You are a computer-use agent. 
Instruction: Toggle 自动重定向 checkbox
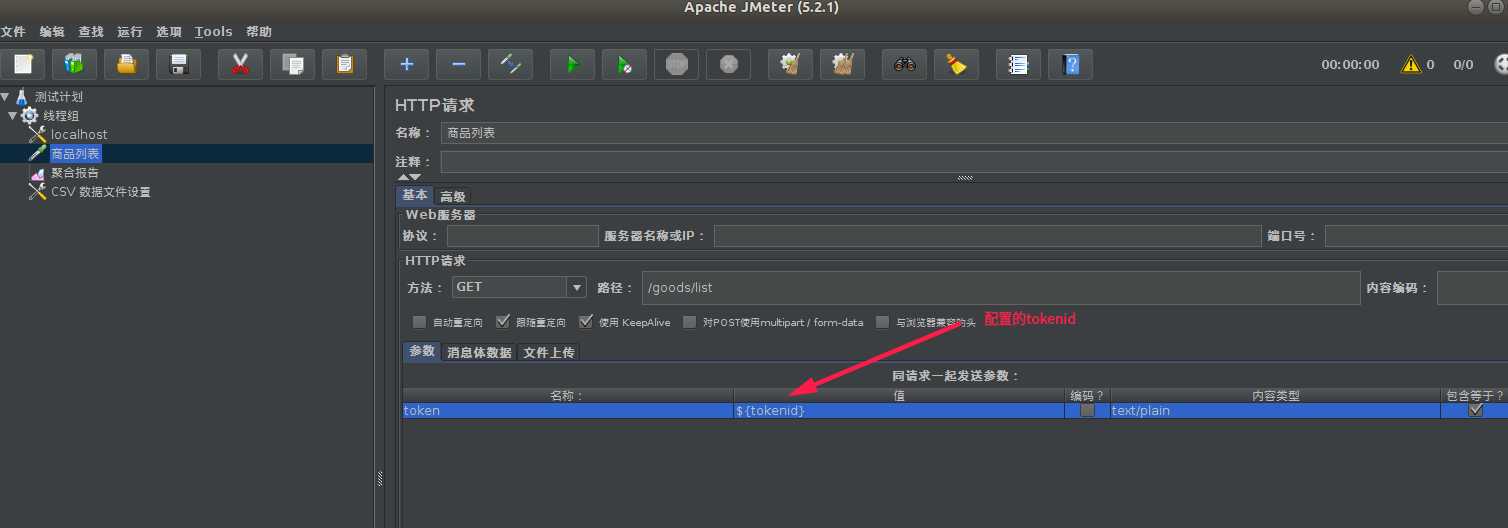coord(420,322)
